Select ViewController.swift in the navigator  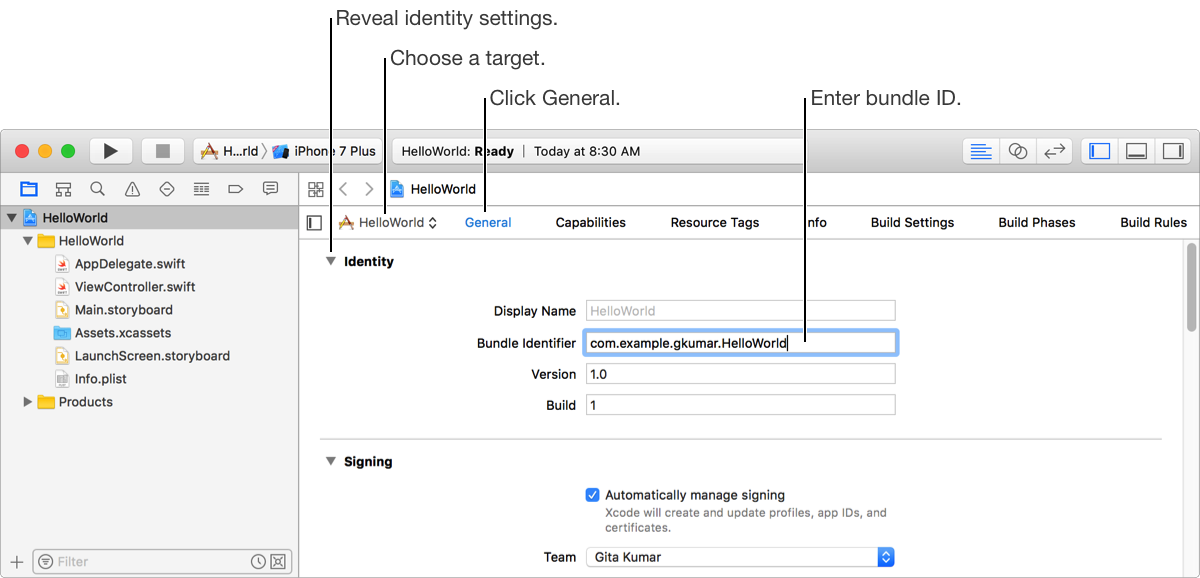coord(135,287)
